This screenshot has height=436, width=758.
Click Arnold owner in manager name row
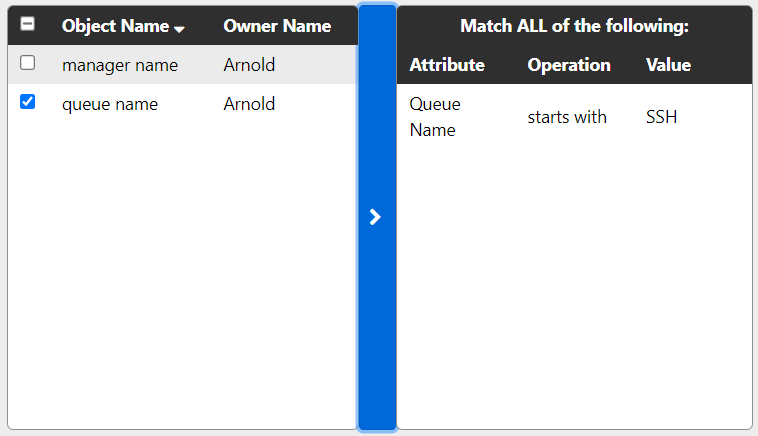pyautogui.click(x=249, y=65)
